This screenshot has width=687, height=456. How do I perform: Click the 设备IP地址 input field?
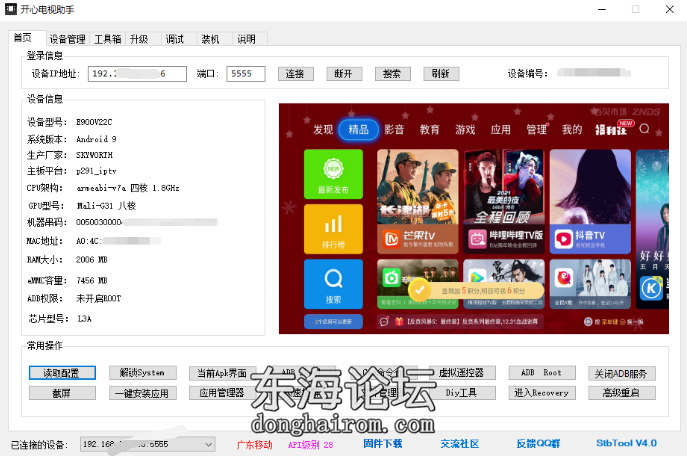(137, 74)
